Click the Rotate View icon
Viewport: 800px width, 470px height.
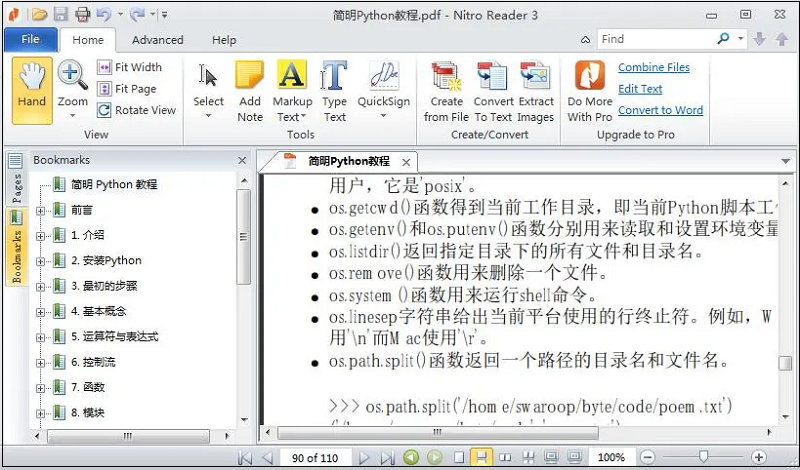pos(104,110)
